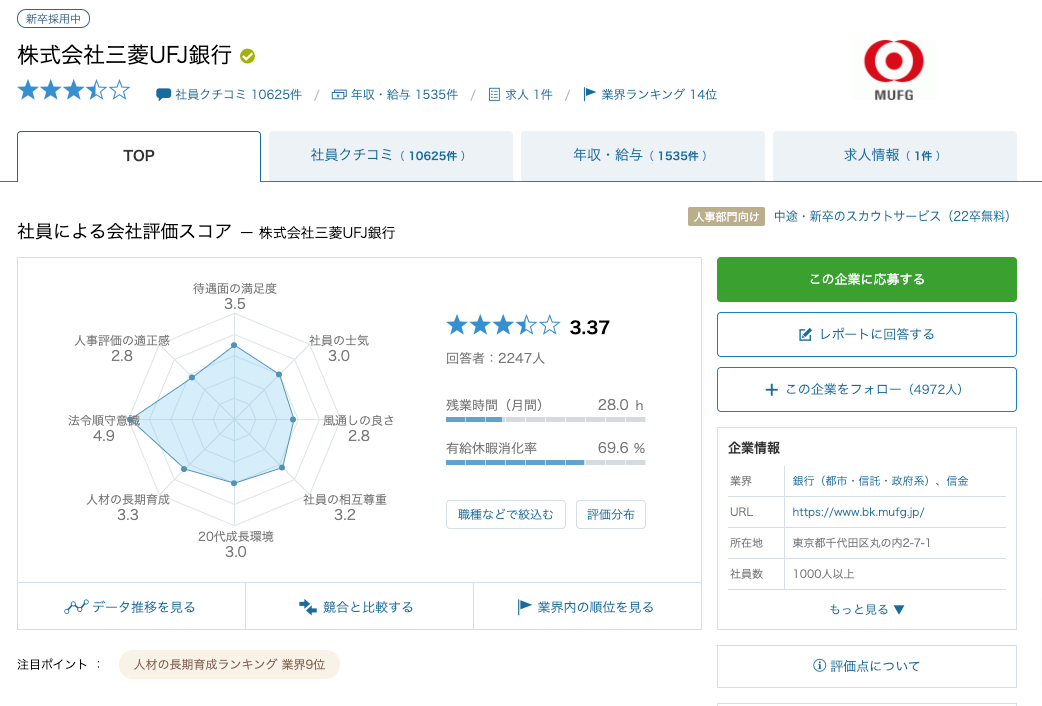Click the flag icon beside 業界ランキング 14位
Screen dimensions: 1042x706
coord(589,94)
